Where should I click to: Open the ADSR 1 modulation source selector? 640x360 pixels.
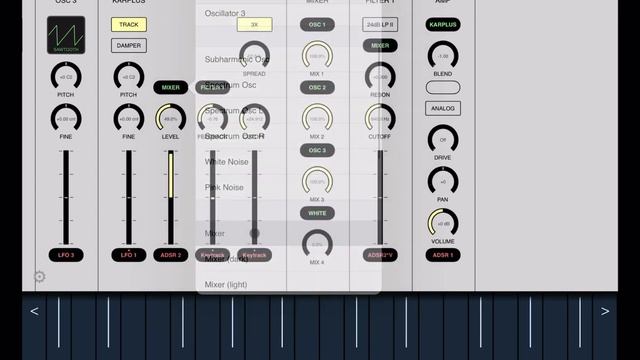[443, 255]
